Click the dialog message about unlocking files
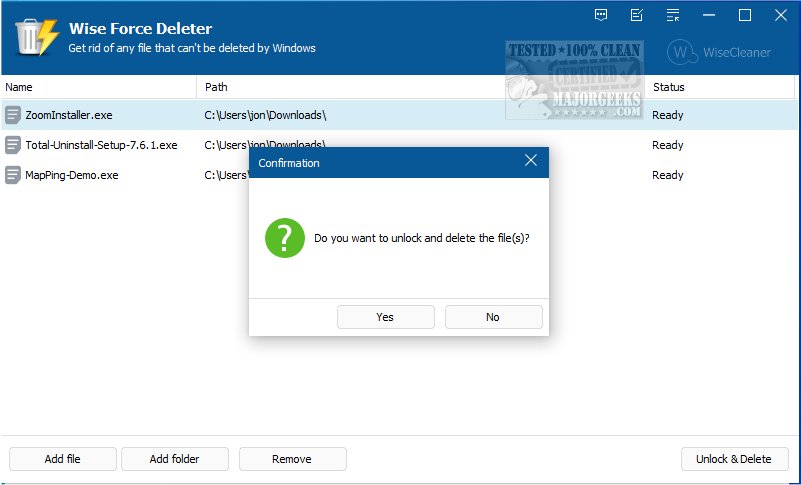 point(422,238)
